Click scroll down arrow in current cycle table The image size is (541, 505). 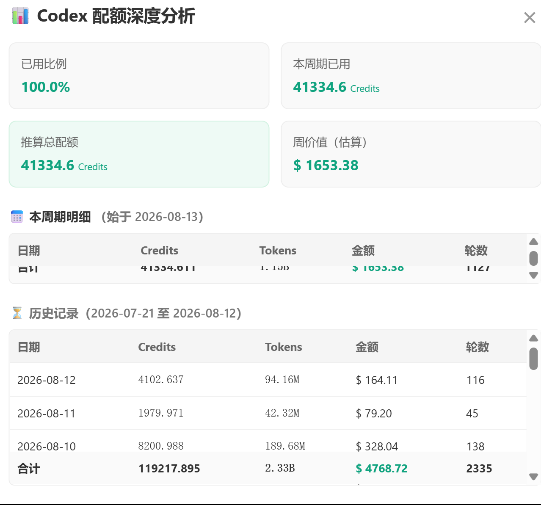[533, 275]
